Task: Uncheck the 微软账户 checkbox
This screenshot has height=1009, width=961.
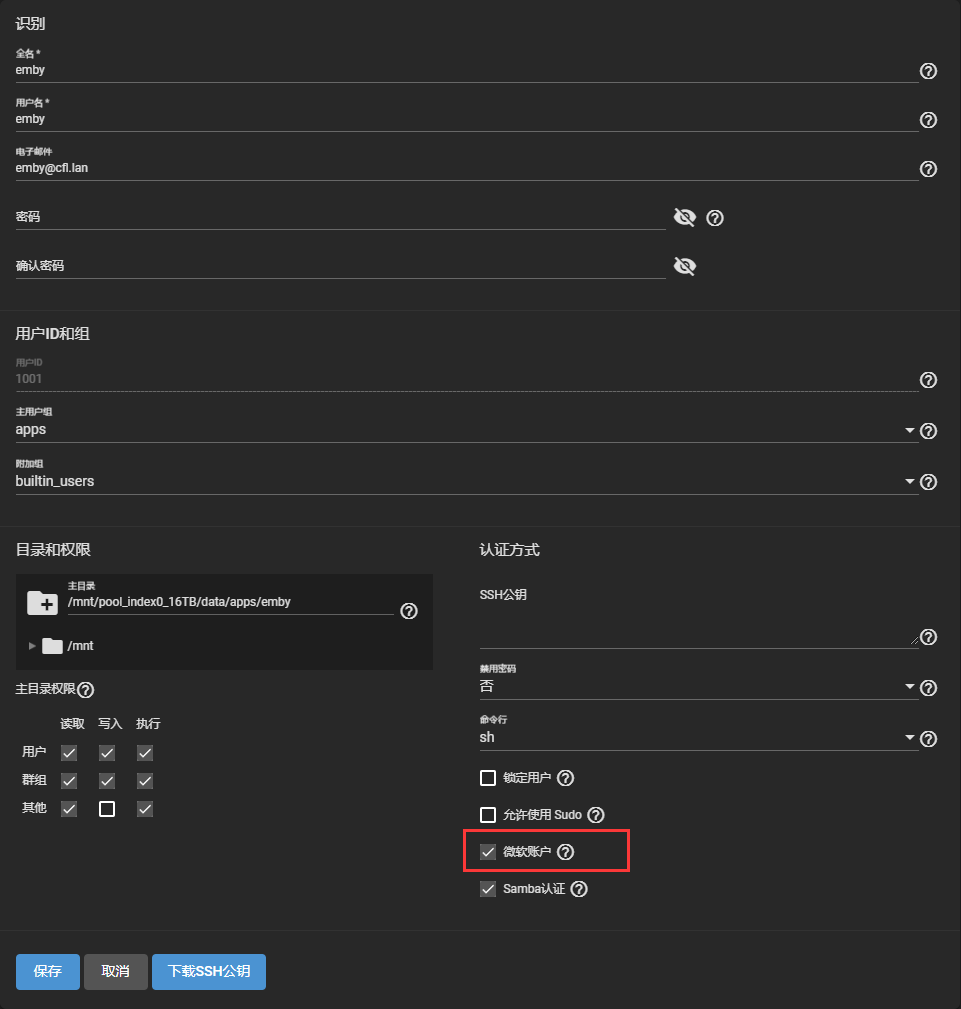Action: [488, 852]
